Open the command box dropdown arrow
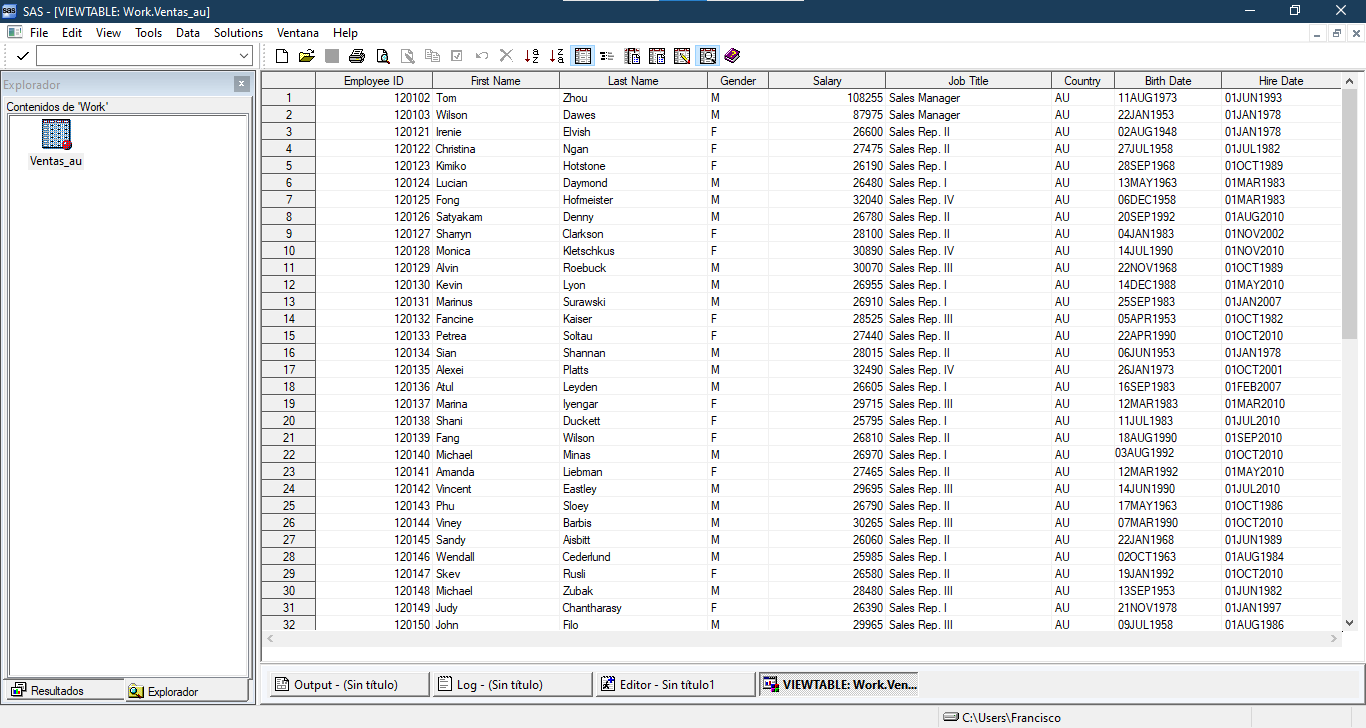Image resolution: width=1366 pixels, height=728 pixels. coord(245,56)
